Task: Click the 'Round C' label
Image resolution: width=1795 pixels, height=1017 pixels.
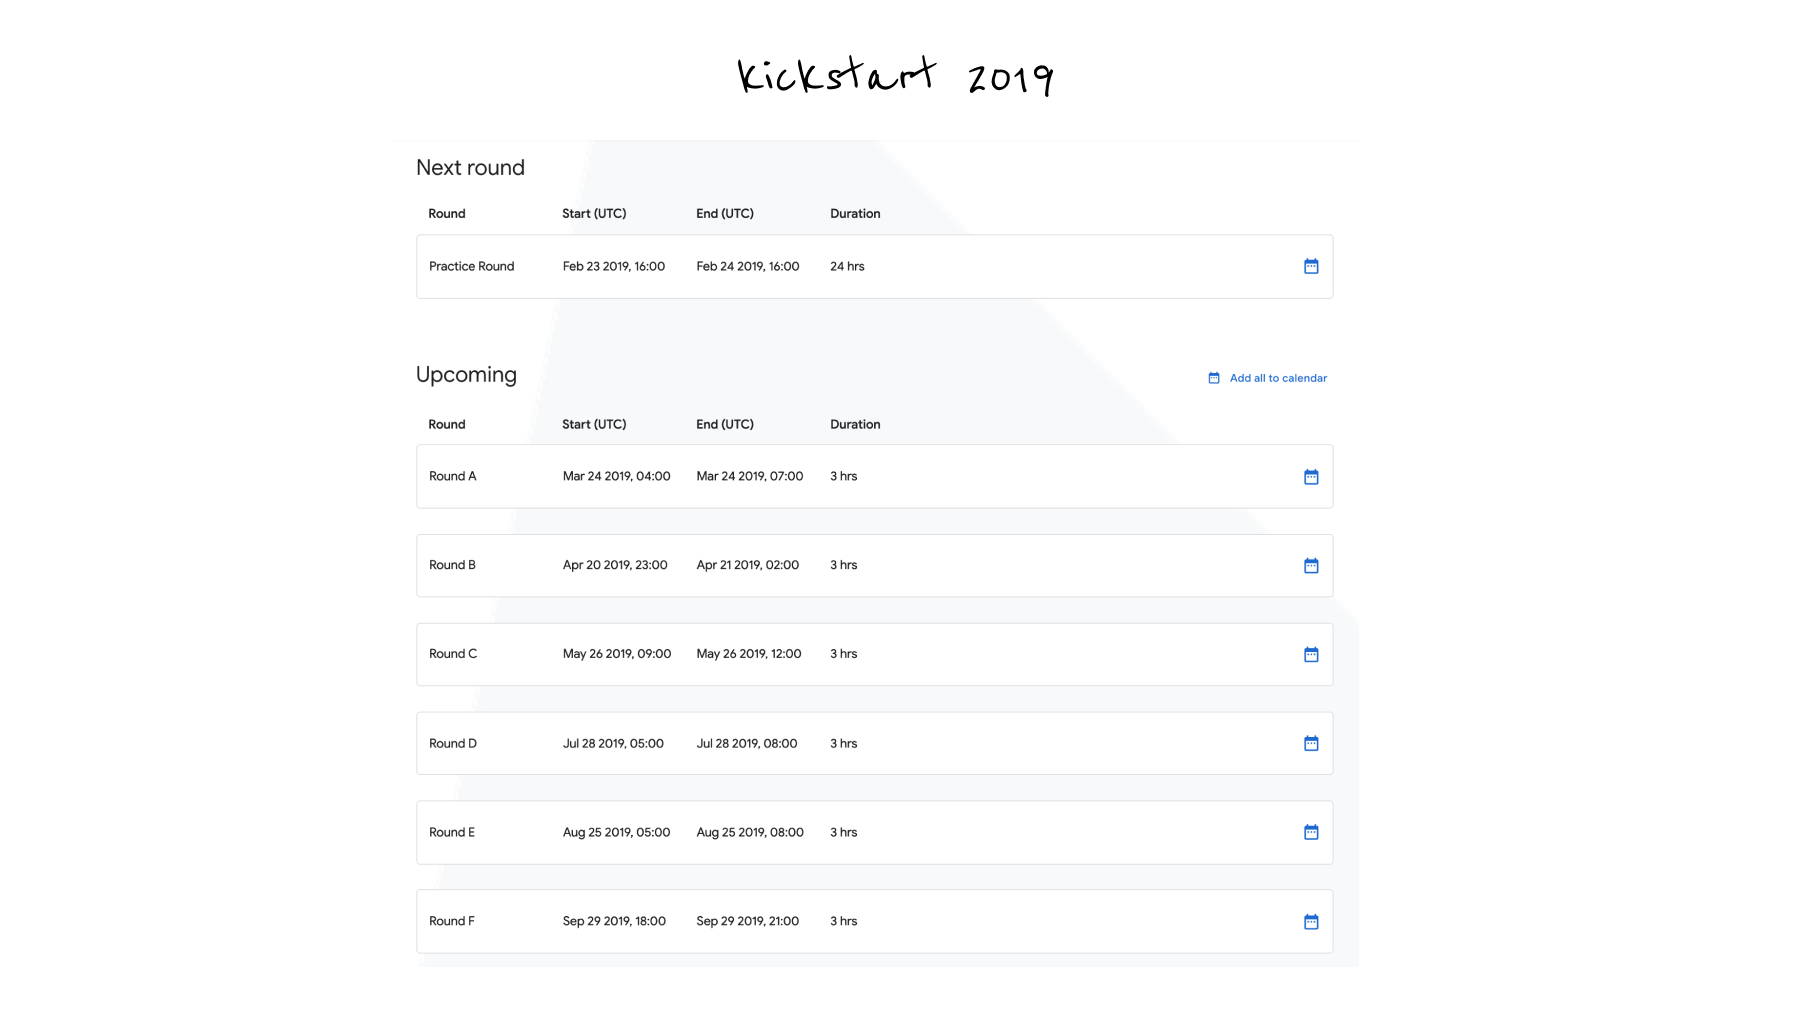Action: [x=453, y=654]
